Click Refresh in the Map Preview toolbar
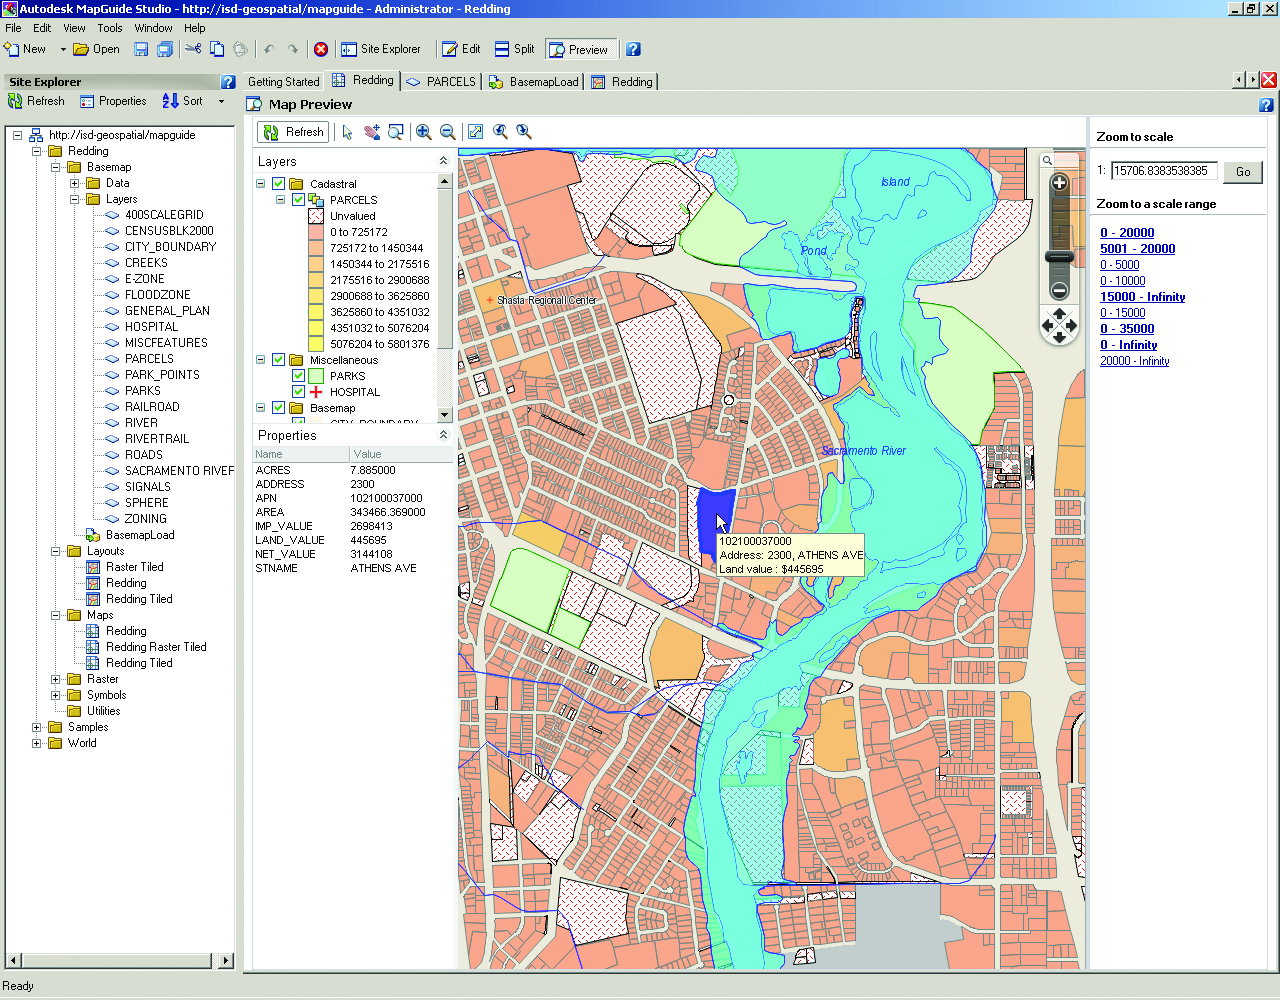1280x1000 pixels. (x=294, y=132)
